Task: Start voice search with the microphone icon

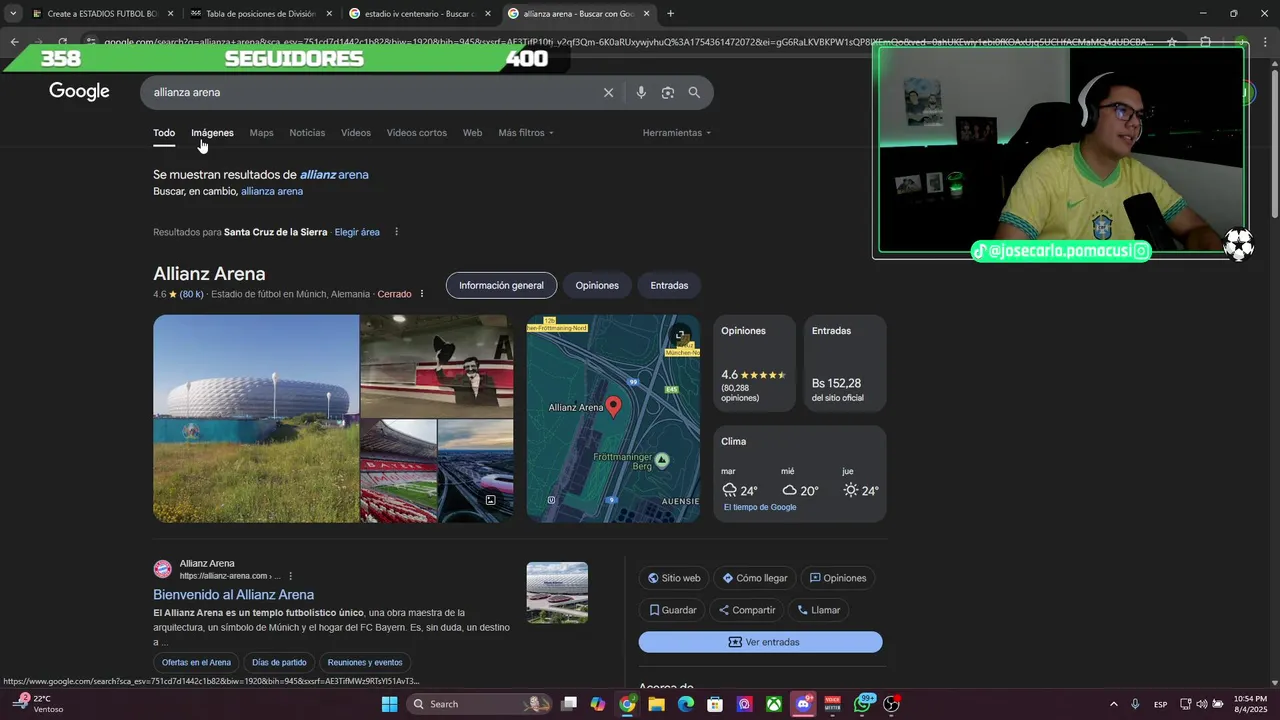Action: pos(641,92)
